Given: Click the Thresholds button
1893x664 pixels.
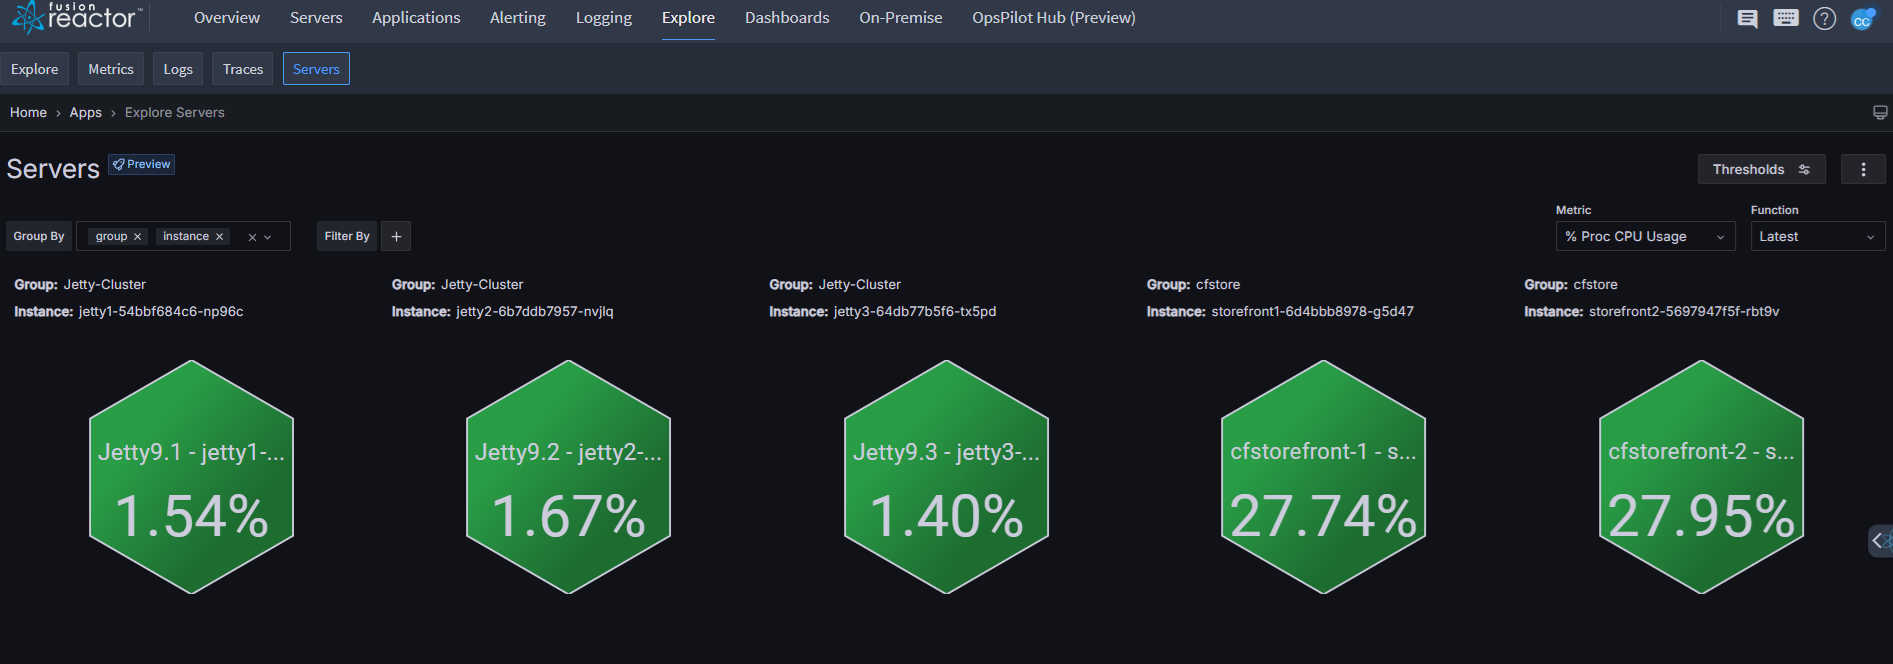Looking at the screenshot, I should [x=1762, y=169].
